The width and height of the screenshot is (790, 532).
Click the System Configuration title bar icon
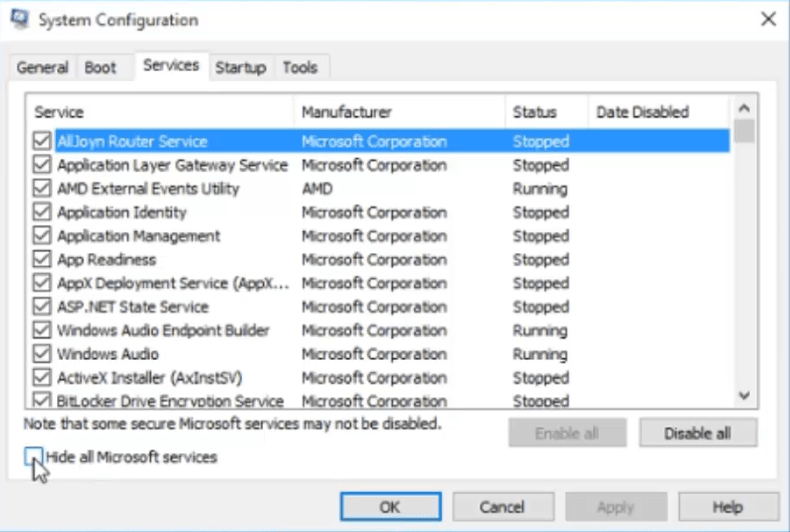click(x=20, y=19)
